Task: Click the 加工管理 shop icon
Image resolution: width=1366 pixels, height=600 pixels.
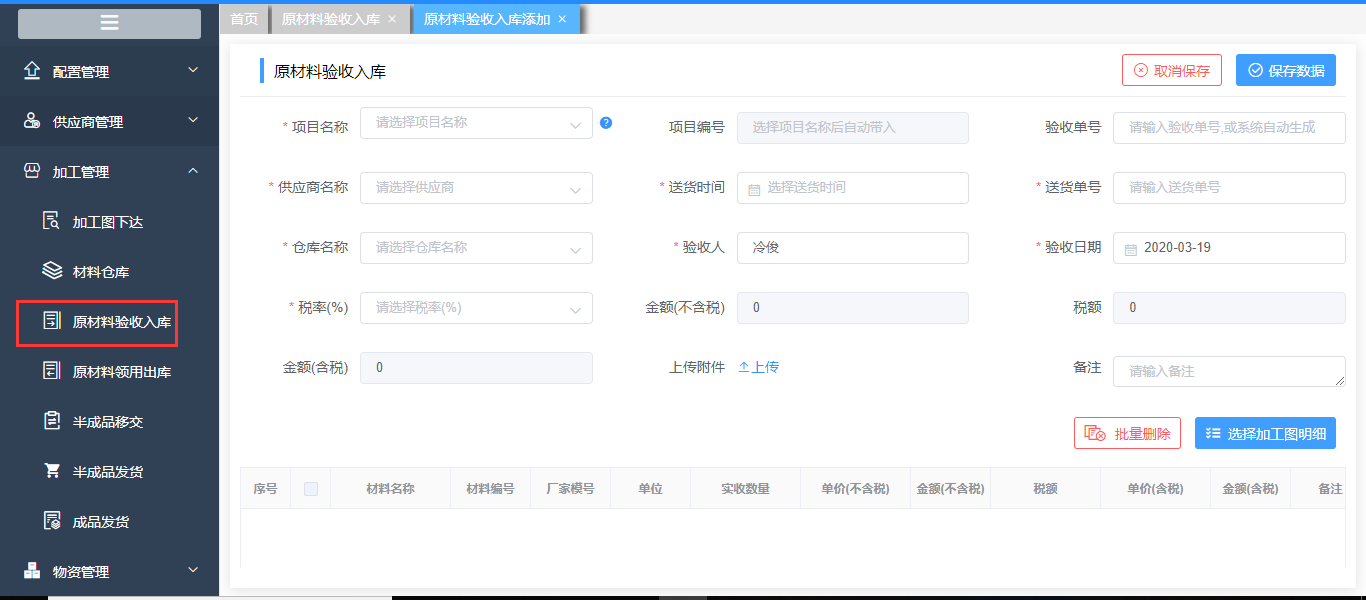Action: click(x=32, y=171)
